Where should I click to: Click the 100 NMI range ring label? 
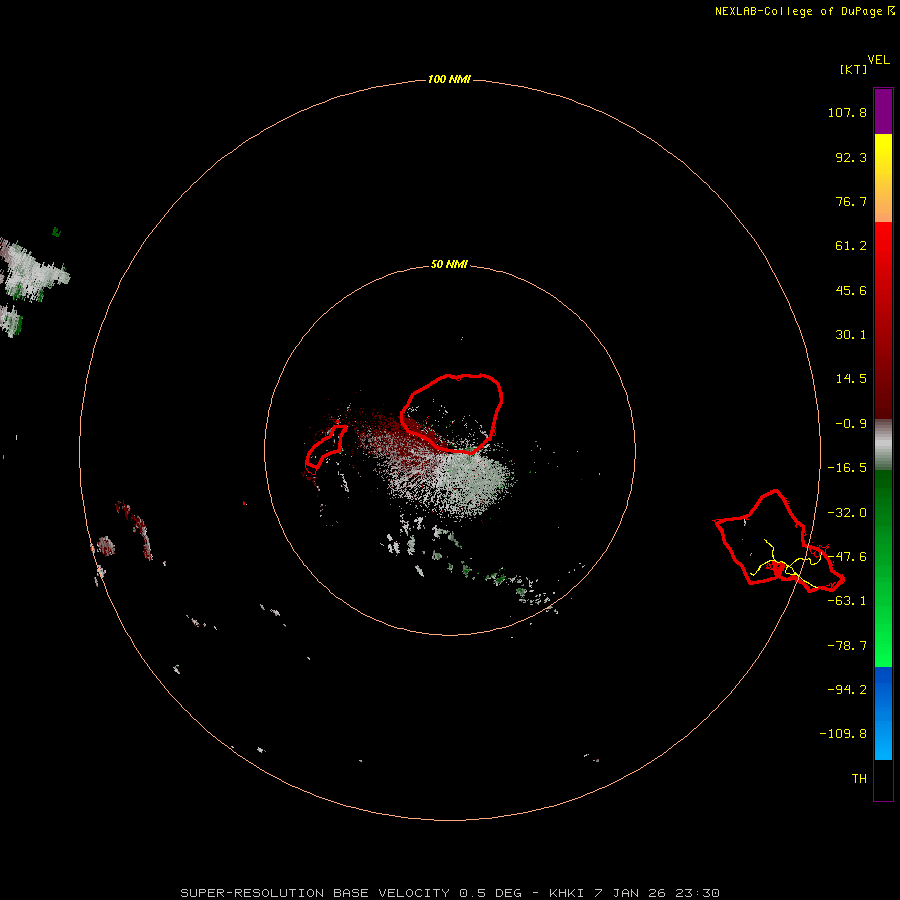(449, 79)
